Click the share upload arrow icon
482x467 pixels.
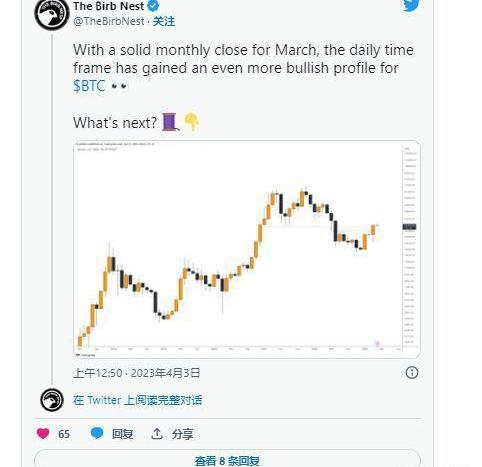(157, 433)
